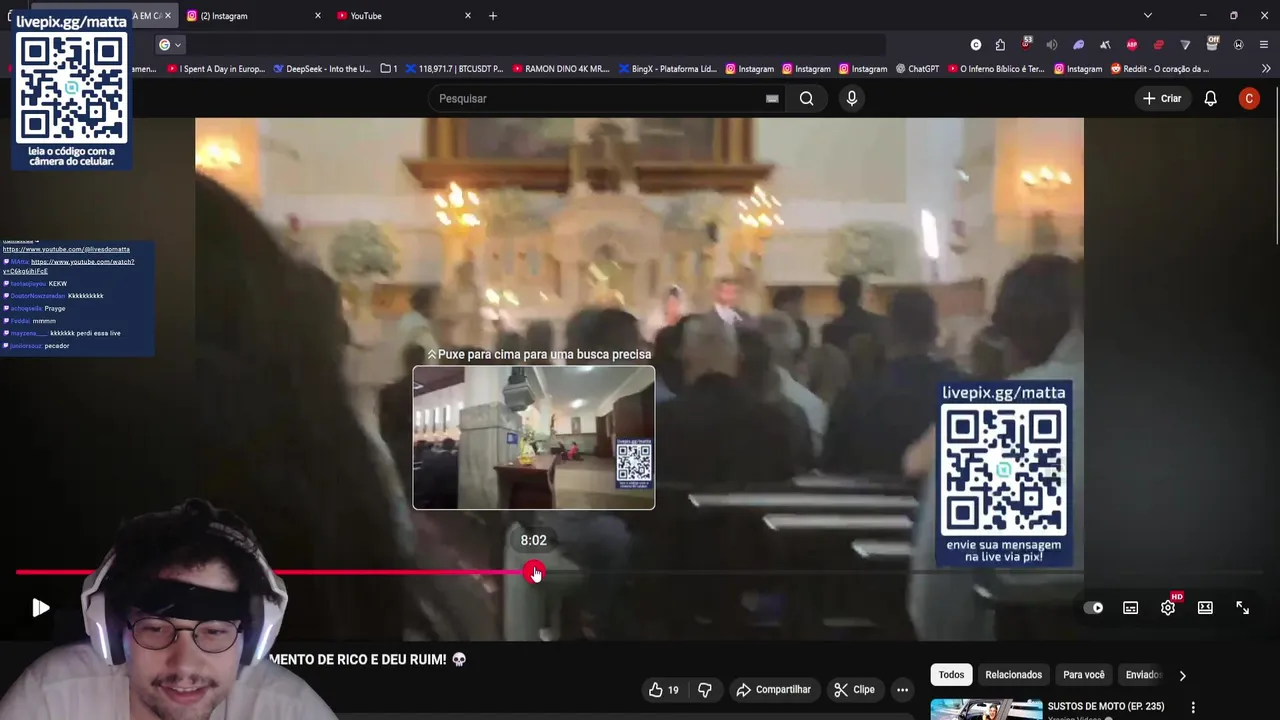Open the SUSTOS DE MOTO video thumbnail
Viewport: 1280px width, 720px height.
pos(986,709)
